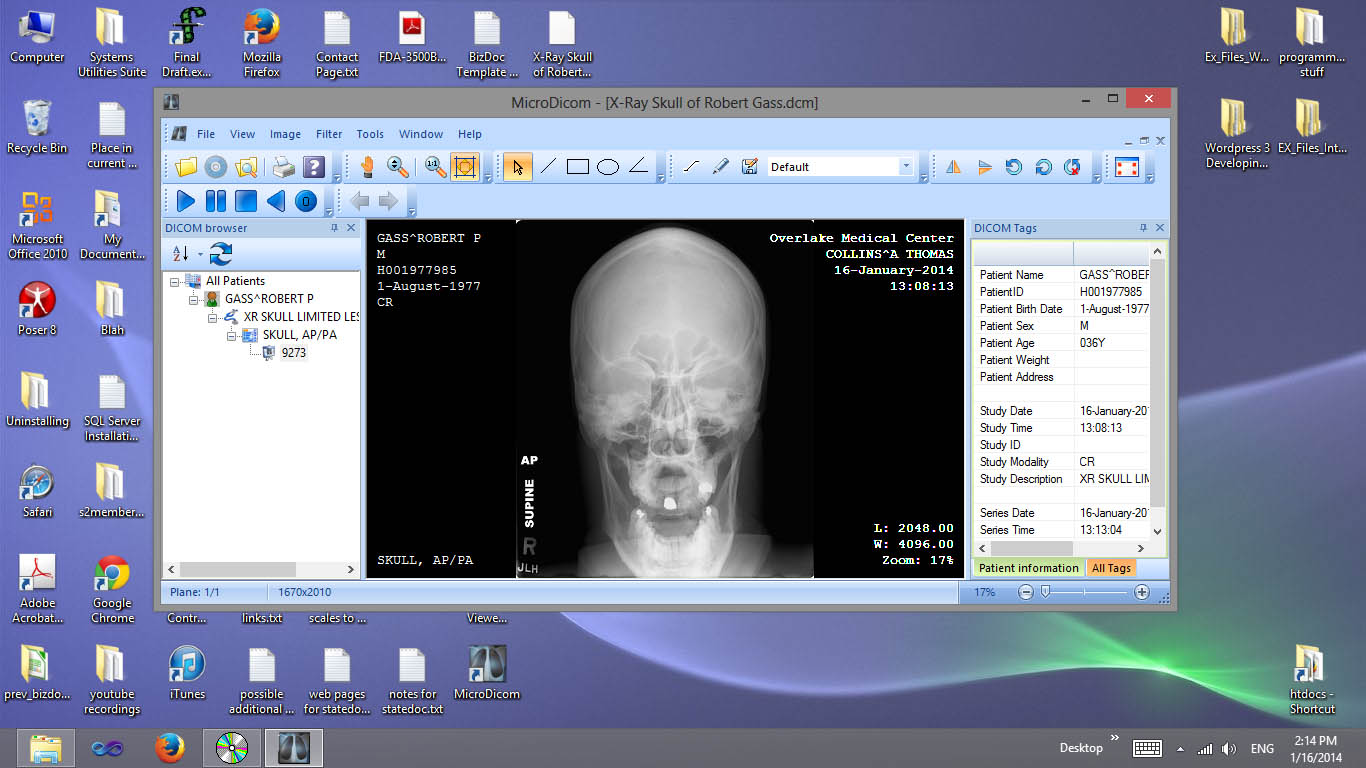Screen dimensions: 1366x768
Task: Open the View menu
Action: pyautogui.click(x=242, y=134)
